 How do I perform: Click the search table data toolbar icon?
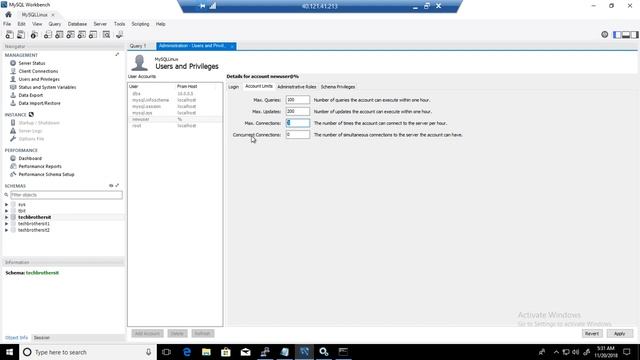tap(107, 35)
